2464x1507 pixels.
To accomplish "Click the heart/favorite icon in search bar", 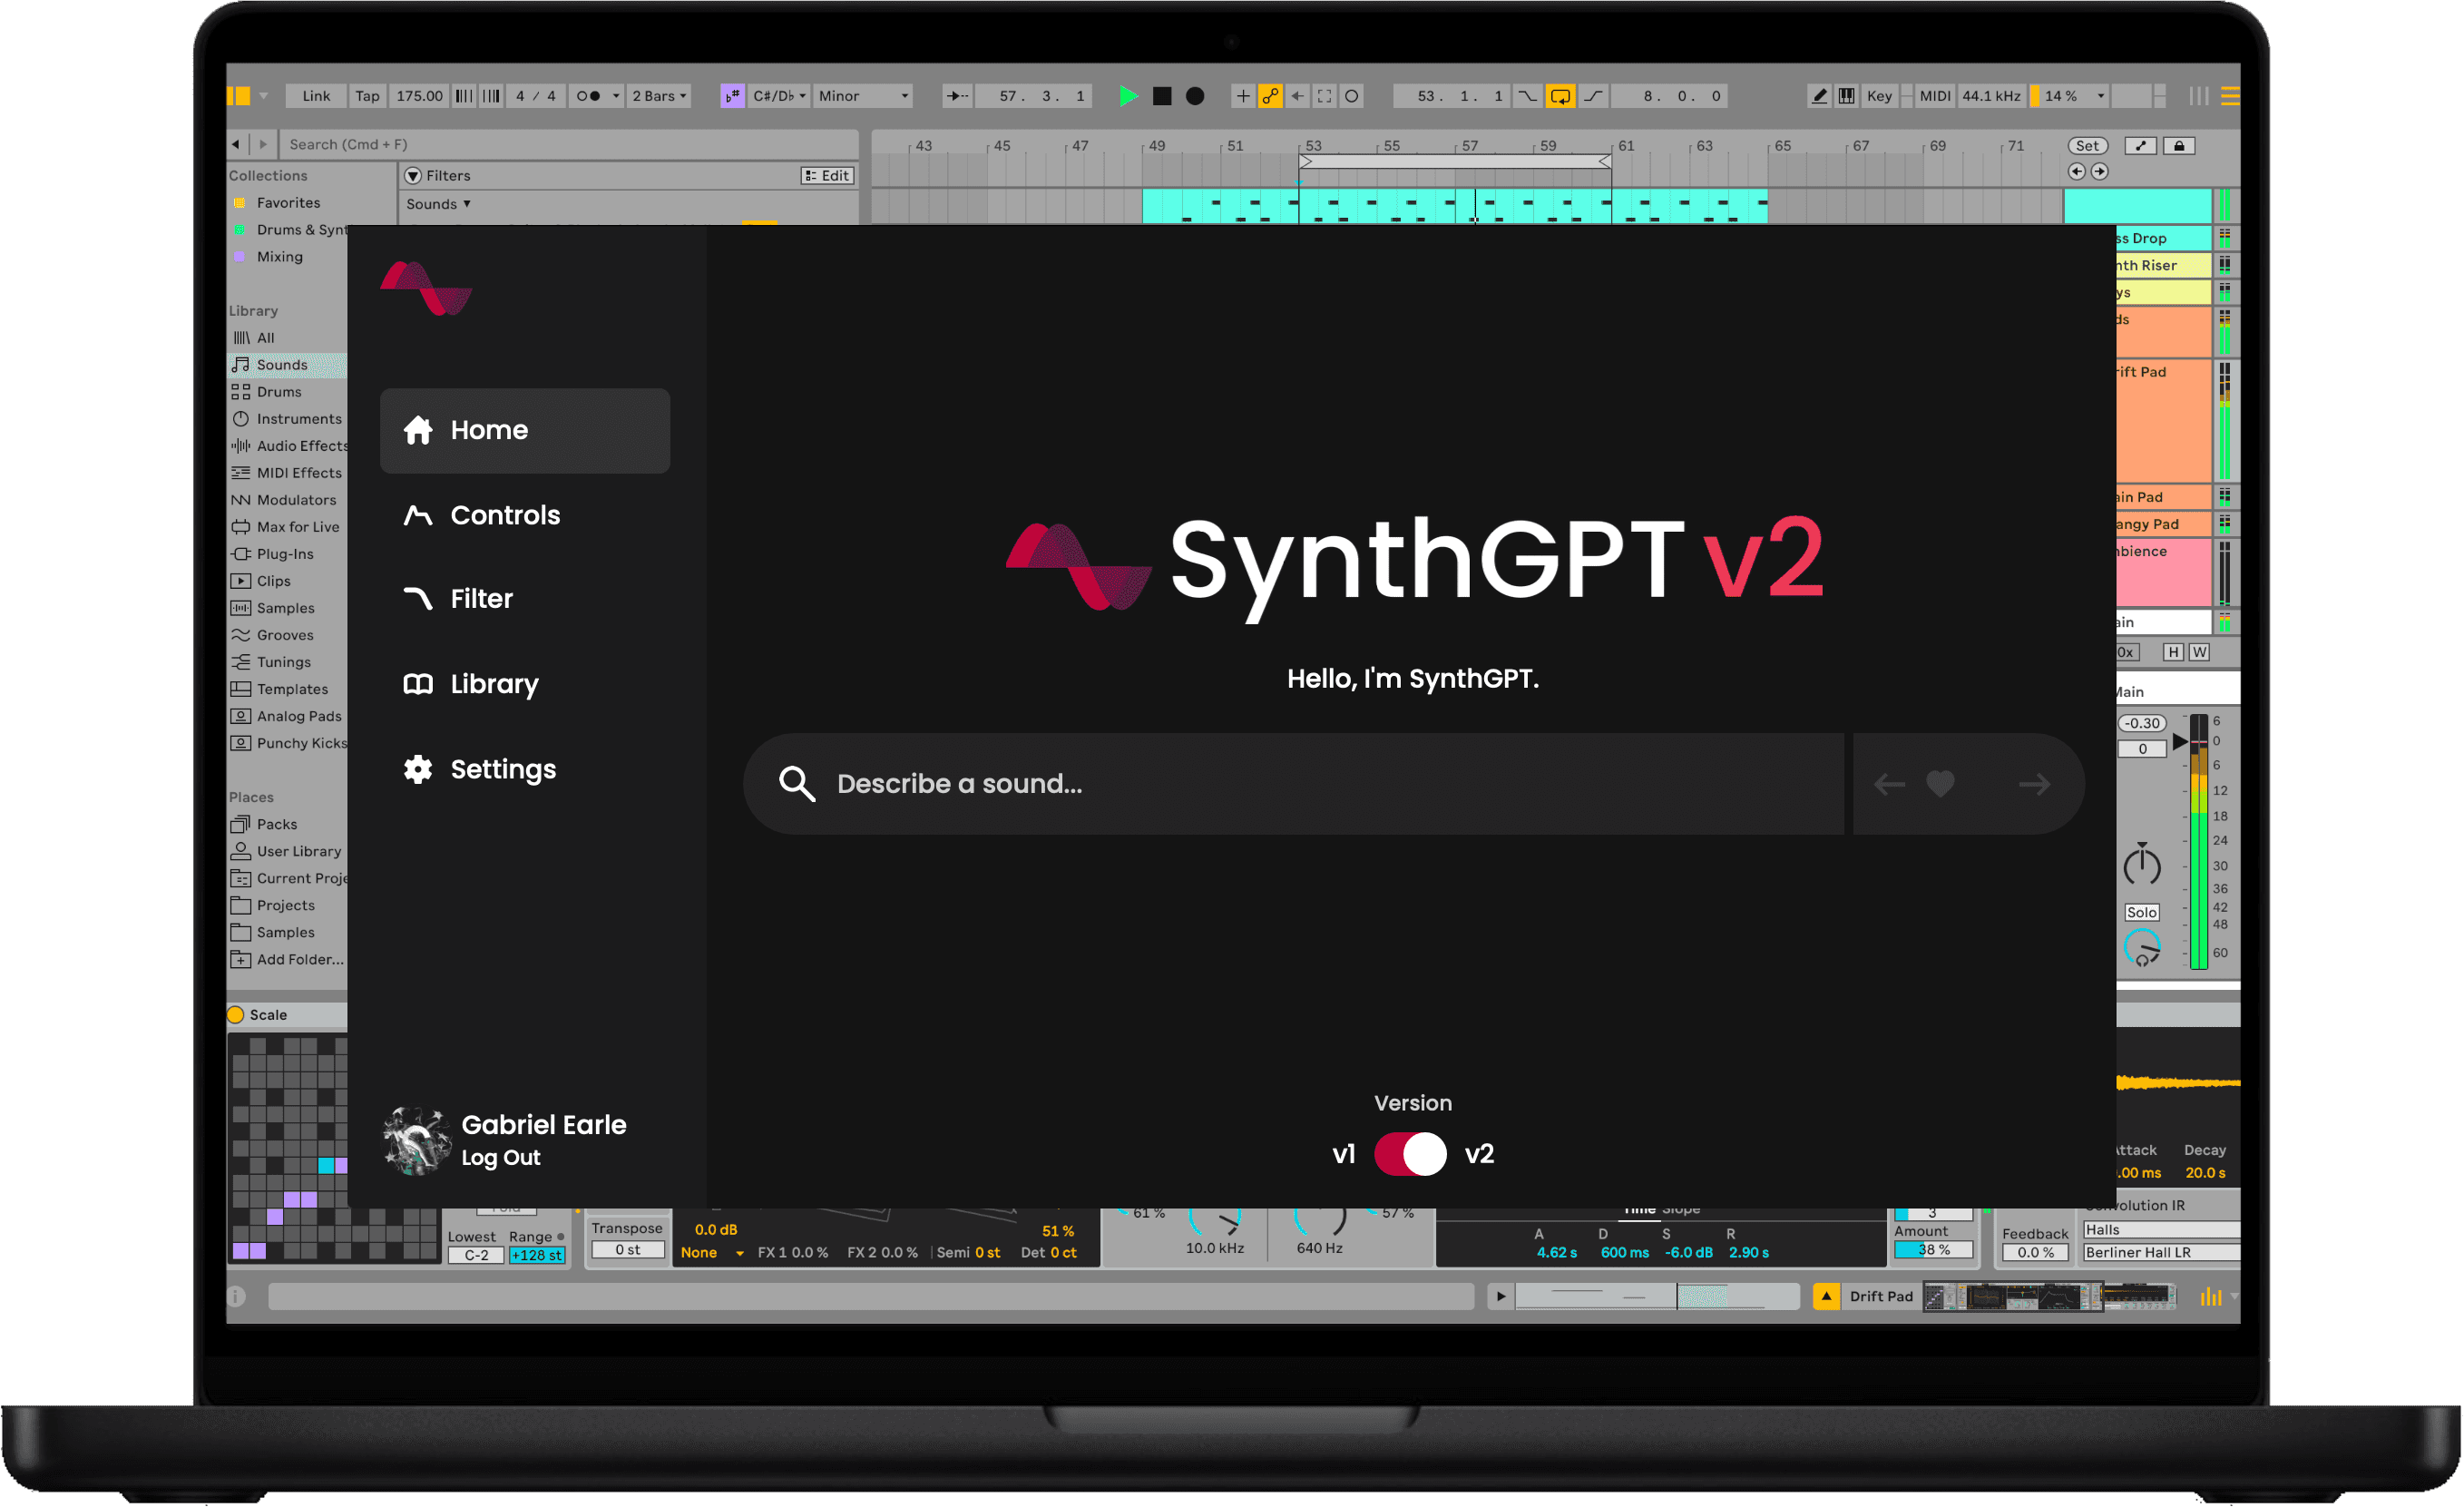I will 1940,782.
